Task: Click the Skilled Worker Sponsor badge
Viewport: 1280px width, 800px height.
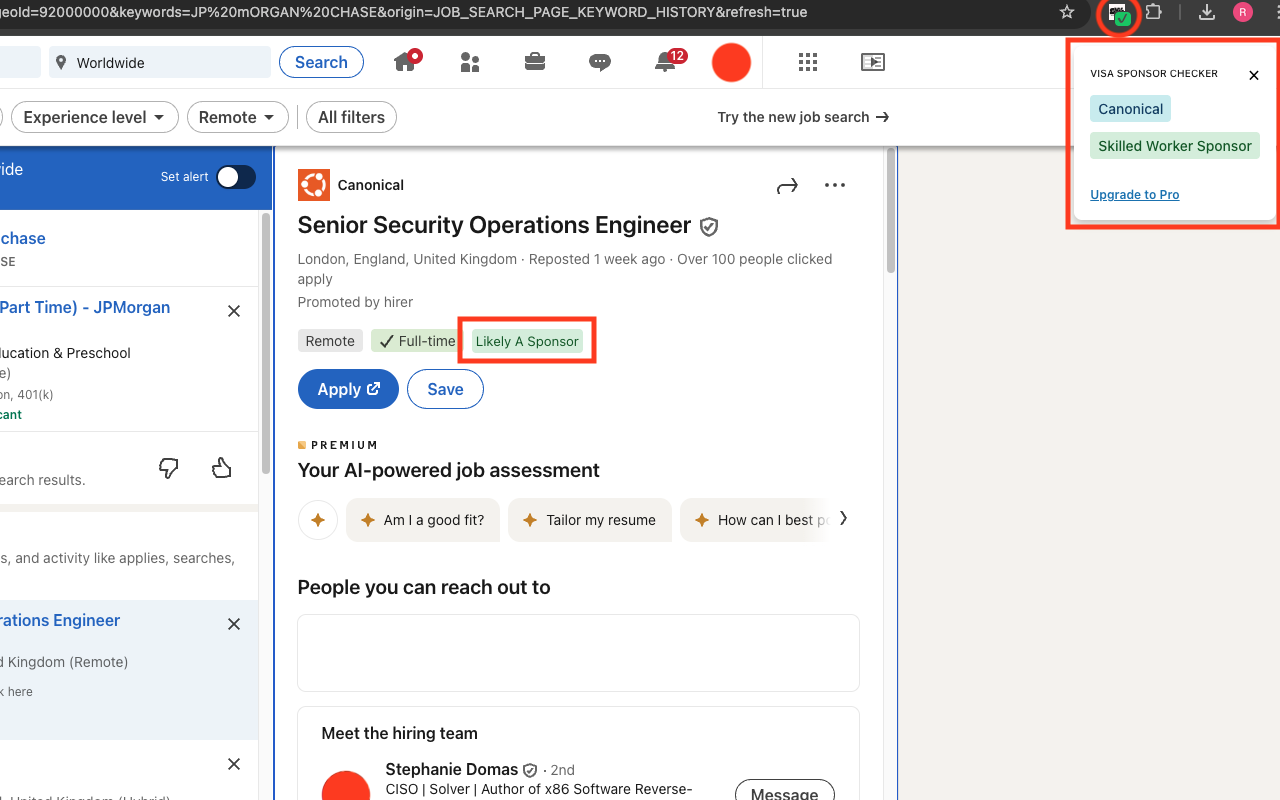Action: (1175, 146)
